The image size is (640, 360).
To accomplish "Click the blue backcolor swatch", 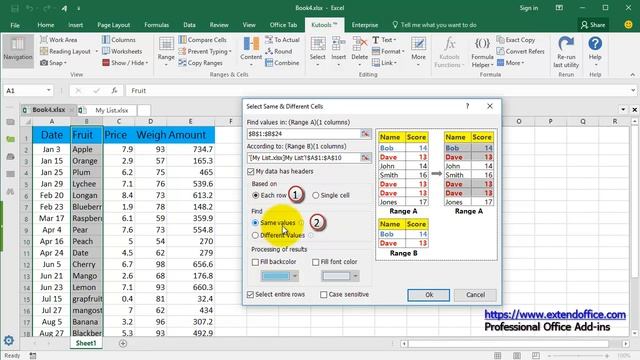I will tap(276, 276).
